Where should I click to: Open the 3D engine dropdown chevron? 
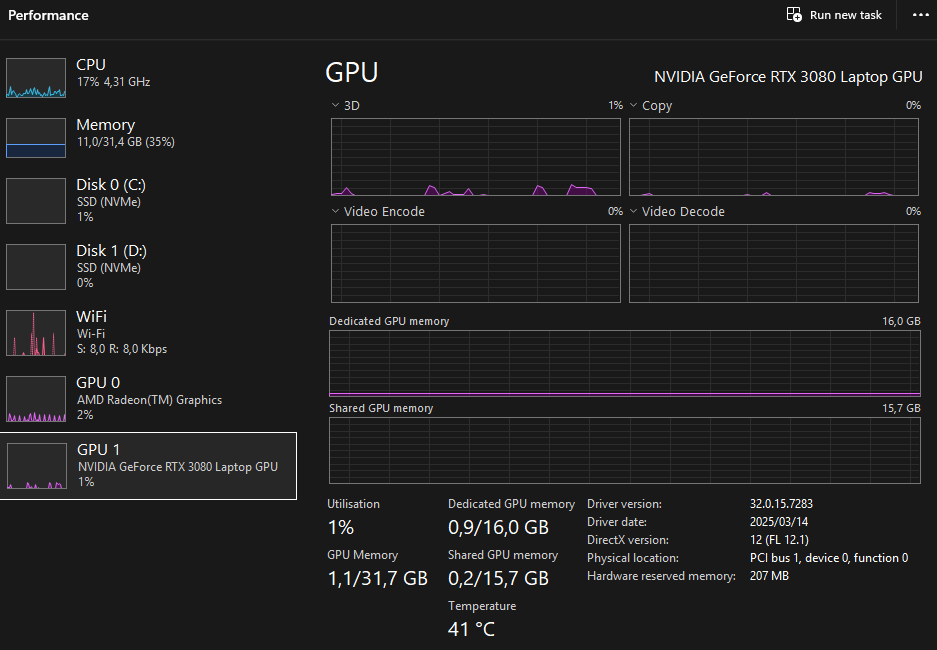coord(335,105)
